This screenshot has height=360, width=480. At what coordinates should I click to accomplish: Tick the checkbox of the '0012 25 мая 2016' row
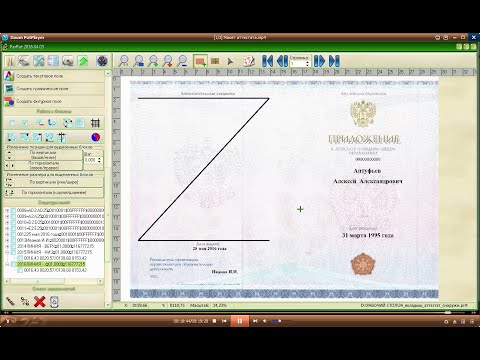pos(13,234)
